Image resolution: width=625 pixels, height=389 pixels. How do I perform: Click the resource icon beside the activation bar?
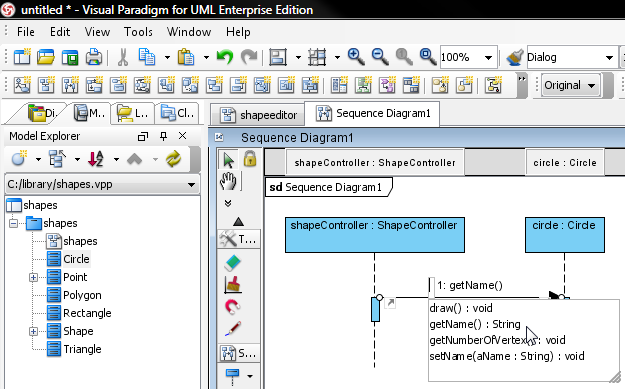pos(391,303)
